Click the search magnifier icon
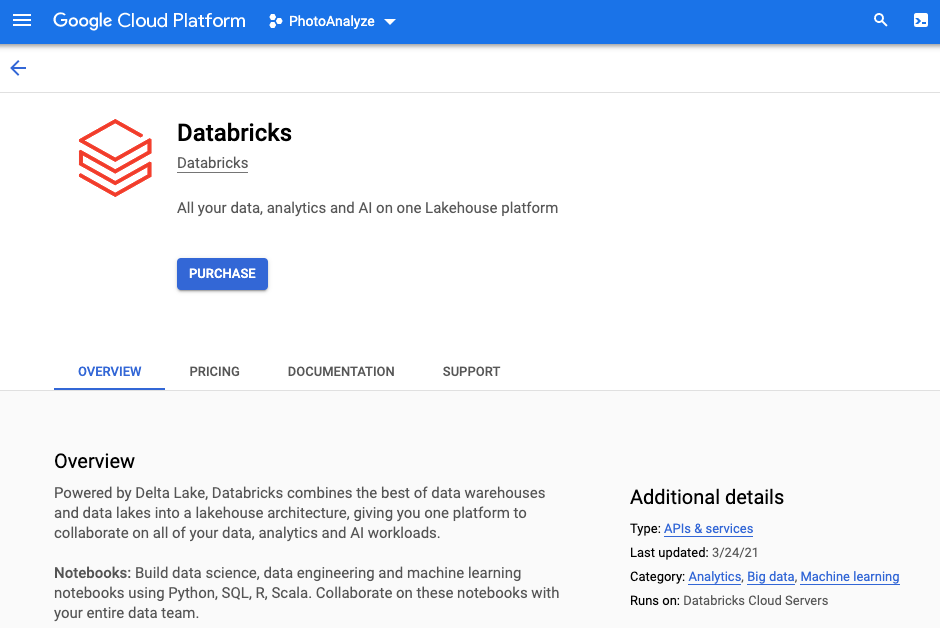 [880, 20]
